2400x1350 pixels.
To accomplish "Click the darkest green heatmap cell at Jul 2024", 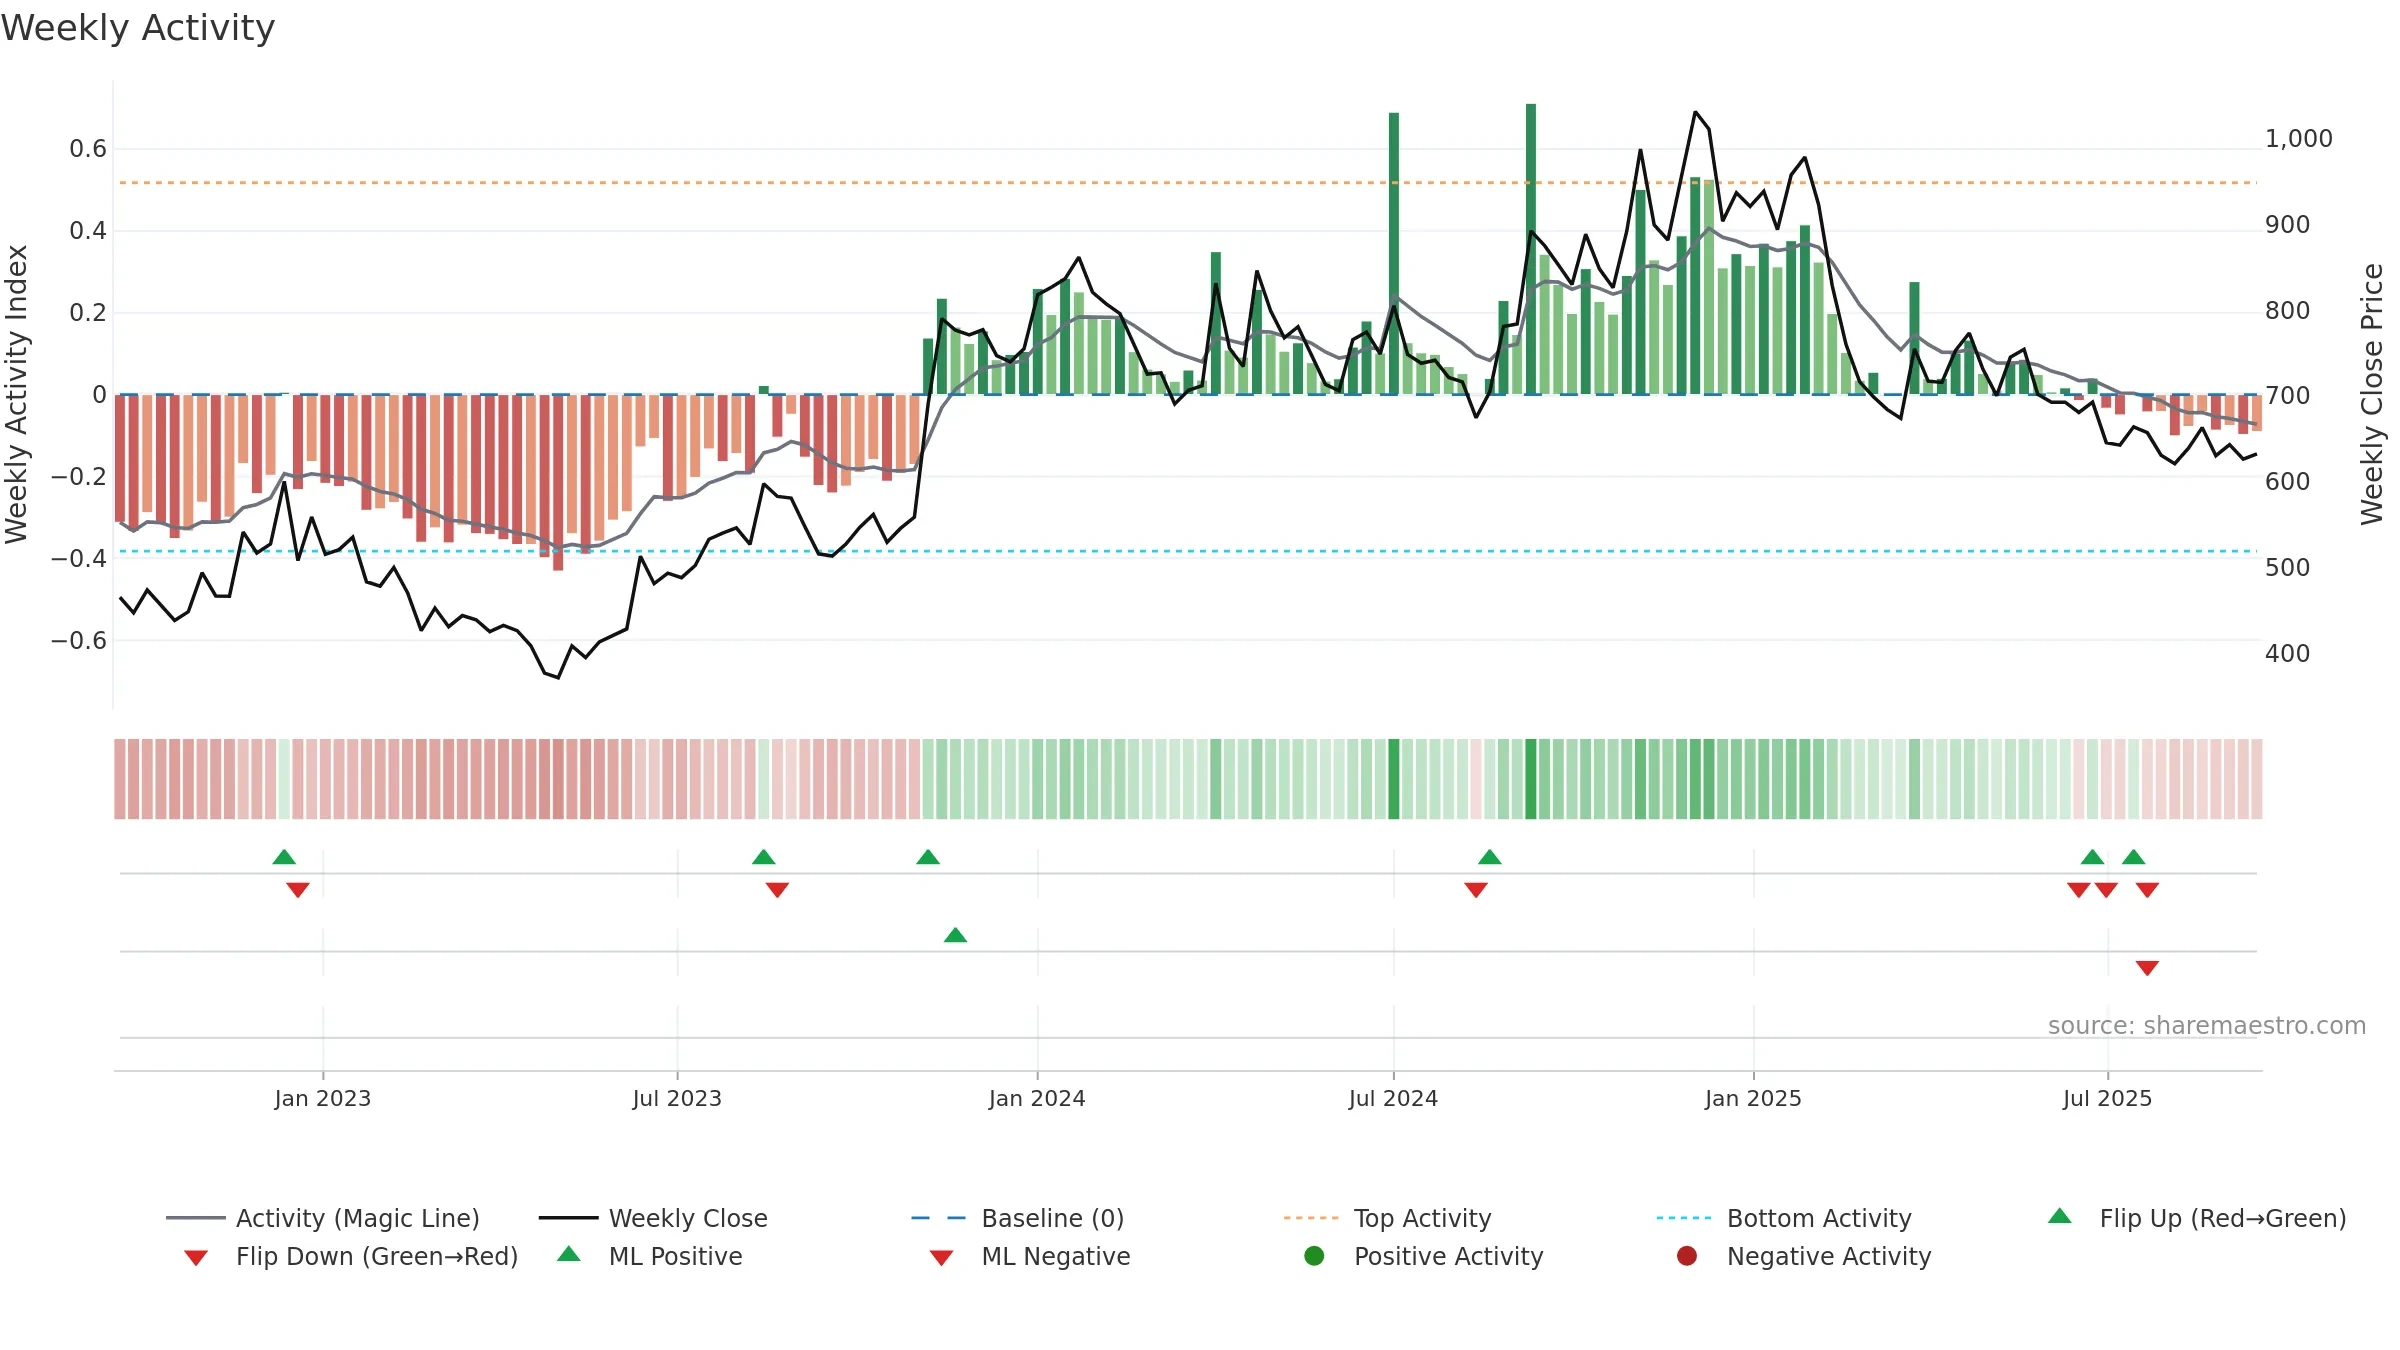I will (x=1394, y=779).
